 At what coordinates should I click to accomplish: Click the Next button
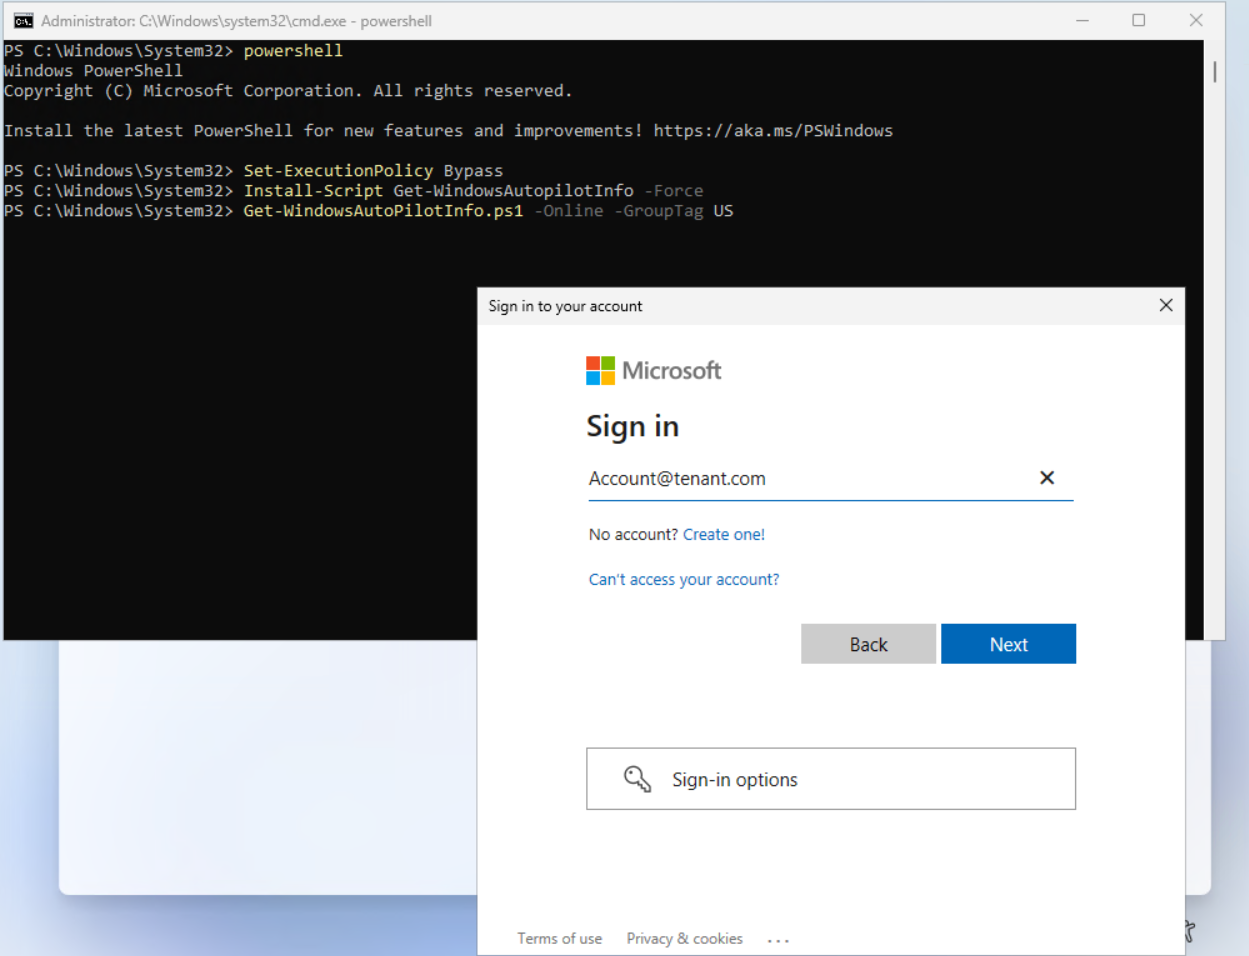point(1008,643)
